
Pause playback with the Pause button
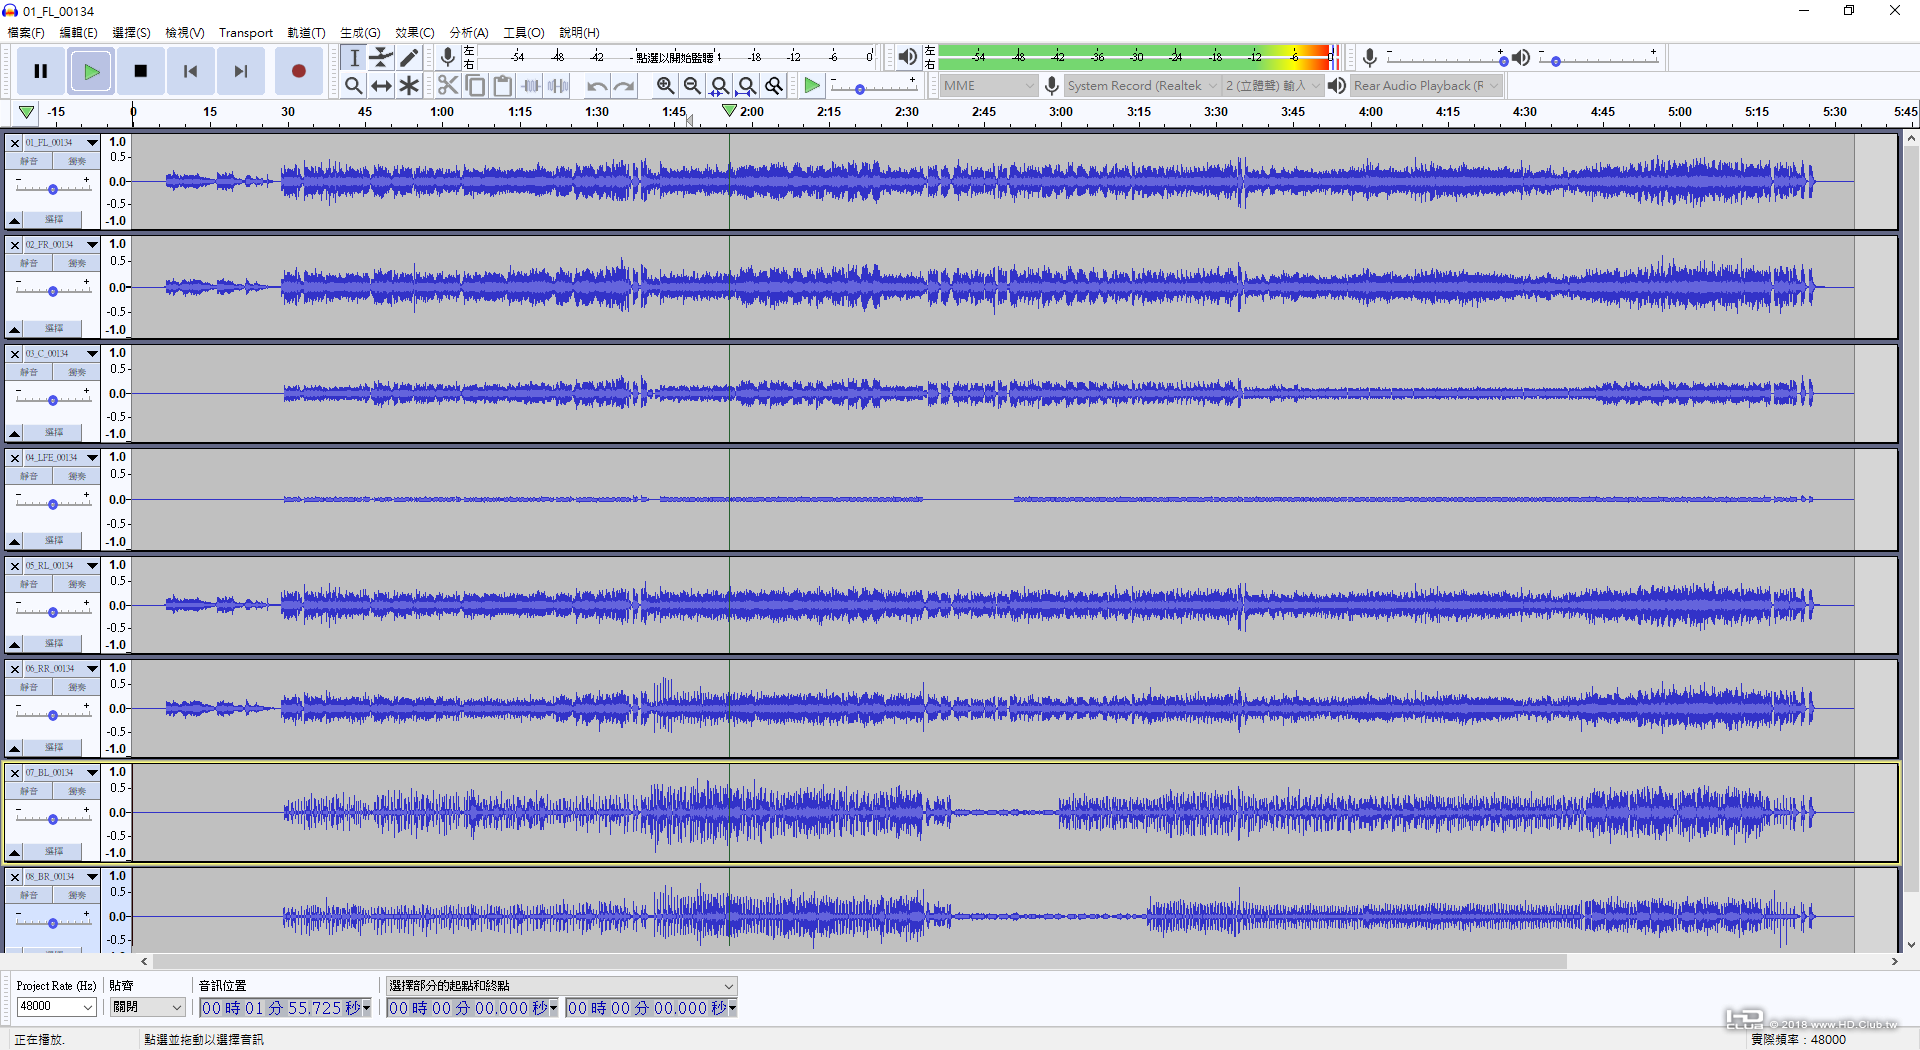click(41, 71)
